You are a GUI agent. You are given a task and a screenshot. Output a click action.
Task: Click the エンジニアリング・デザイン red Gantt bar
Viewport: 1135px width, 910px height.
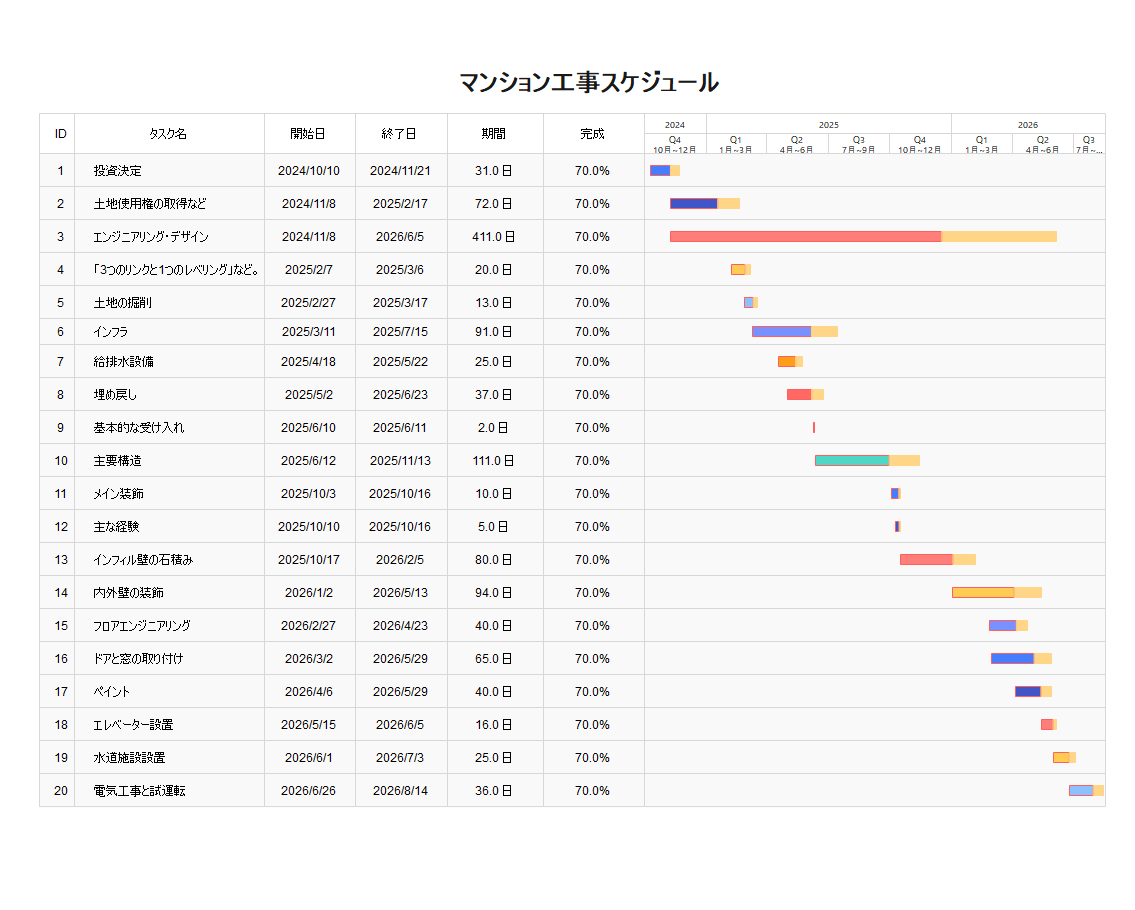pyautogui.click(x=805, y=237)
